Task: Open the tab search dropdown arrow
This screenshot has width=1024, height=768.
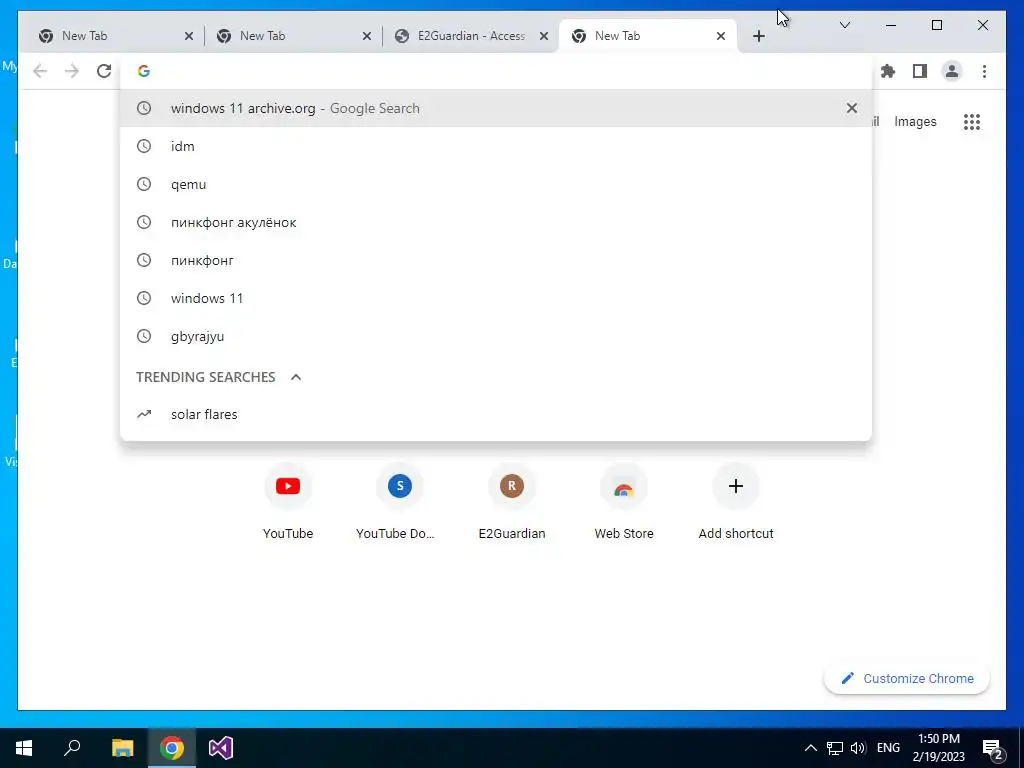Action: [x=844, y=25]
